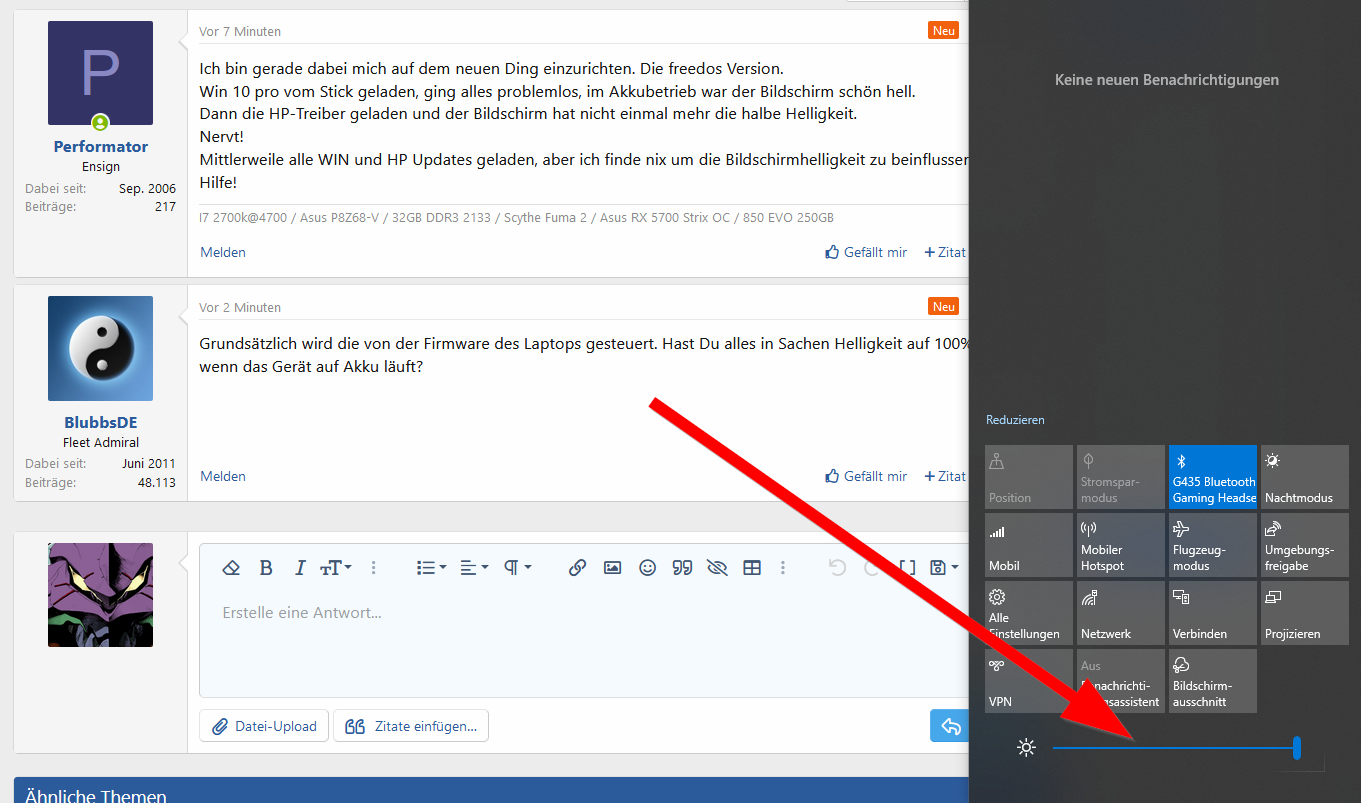
Task: Click the 'Vor 7 Minuten' timestamp
Action: click(240, 32)
